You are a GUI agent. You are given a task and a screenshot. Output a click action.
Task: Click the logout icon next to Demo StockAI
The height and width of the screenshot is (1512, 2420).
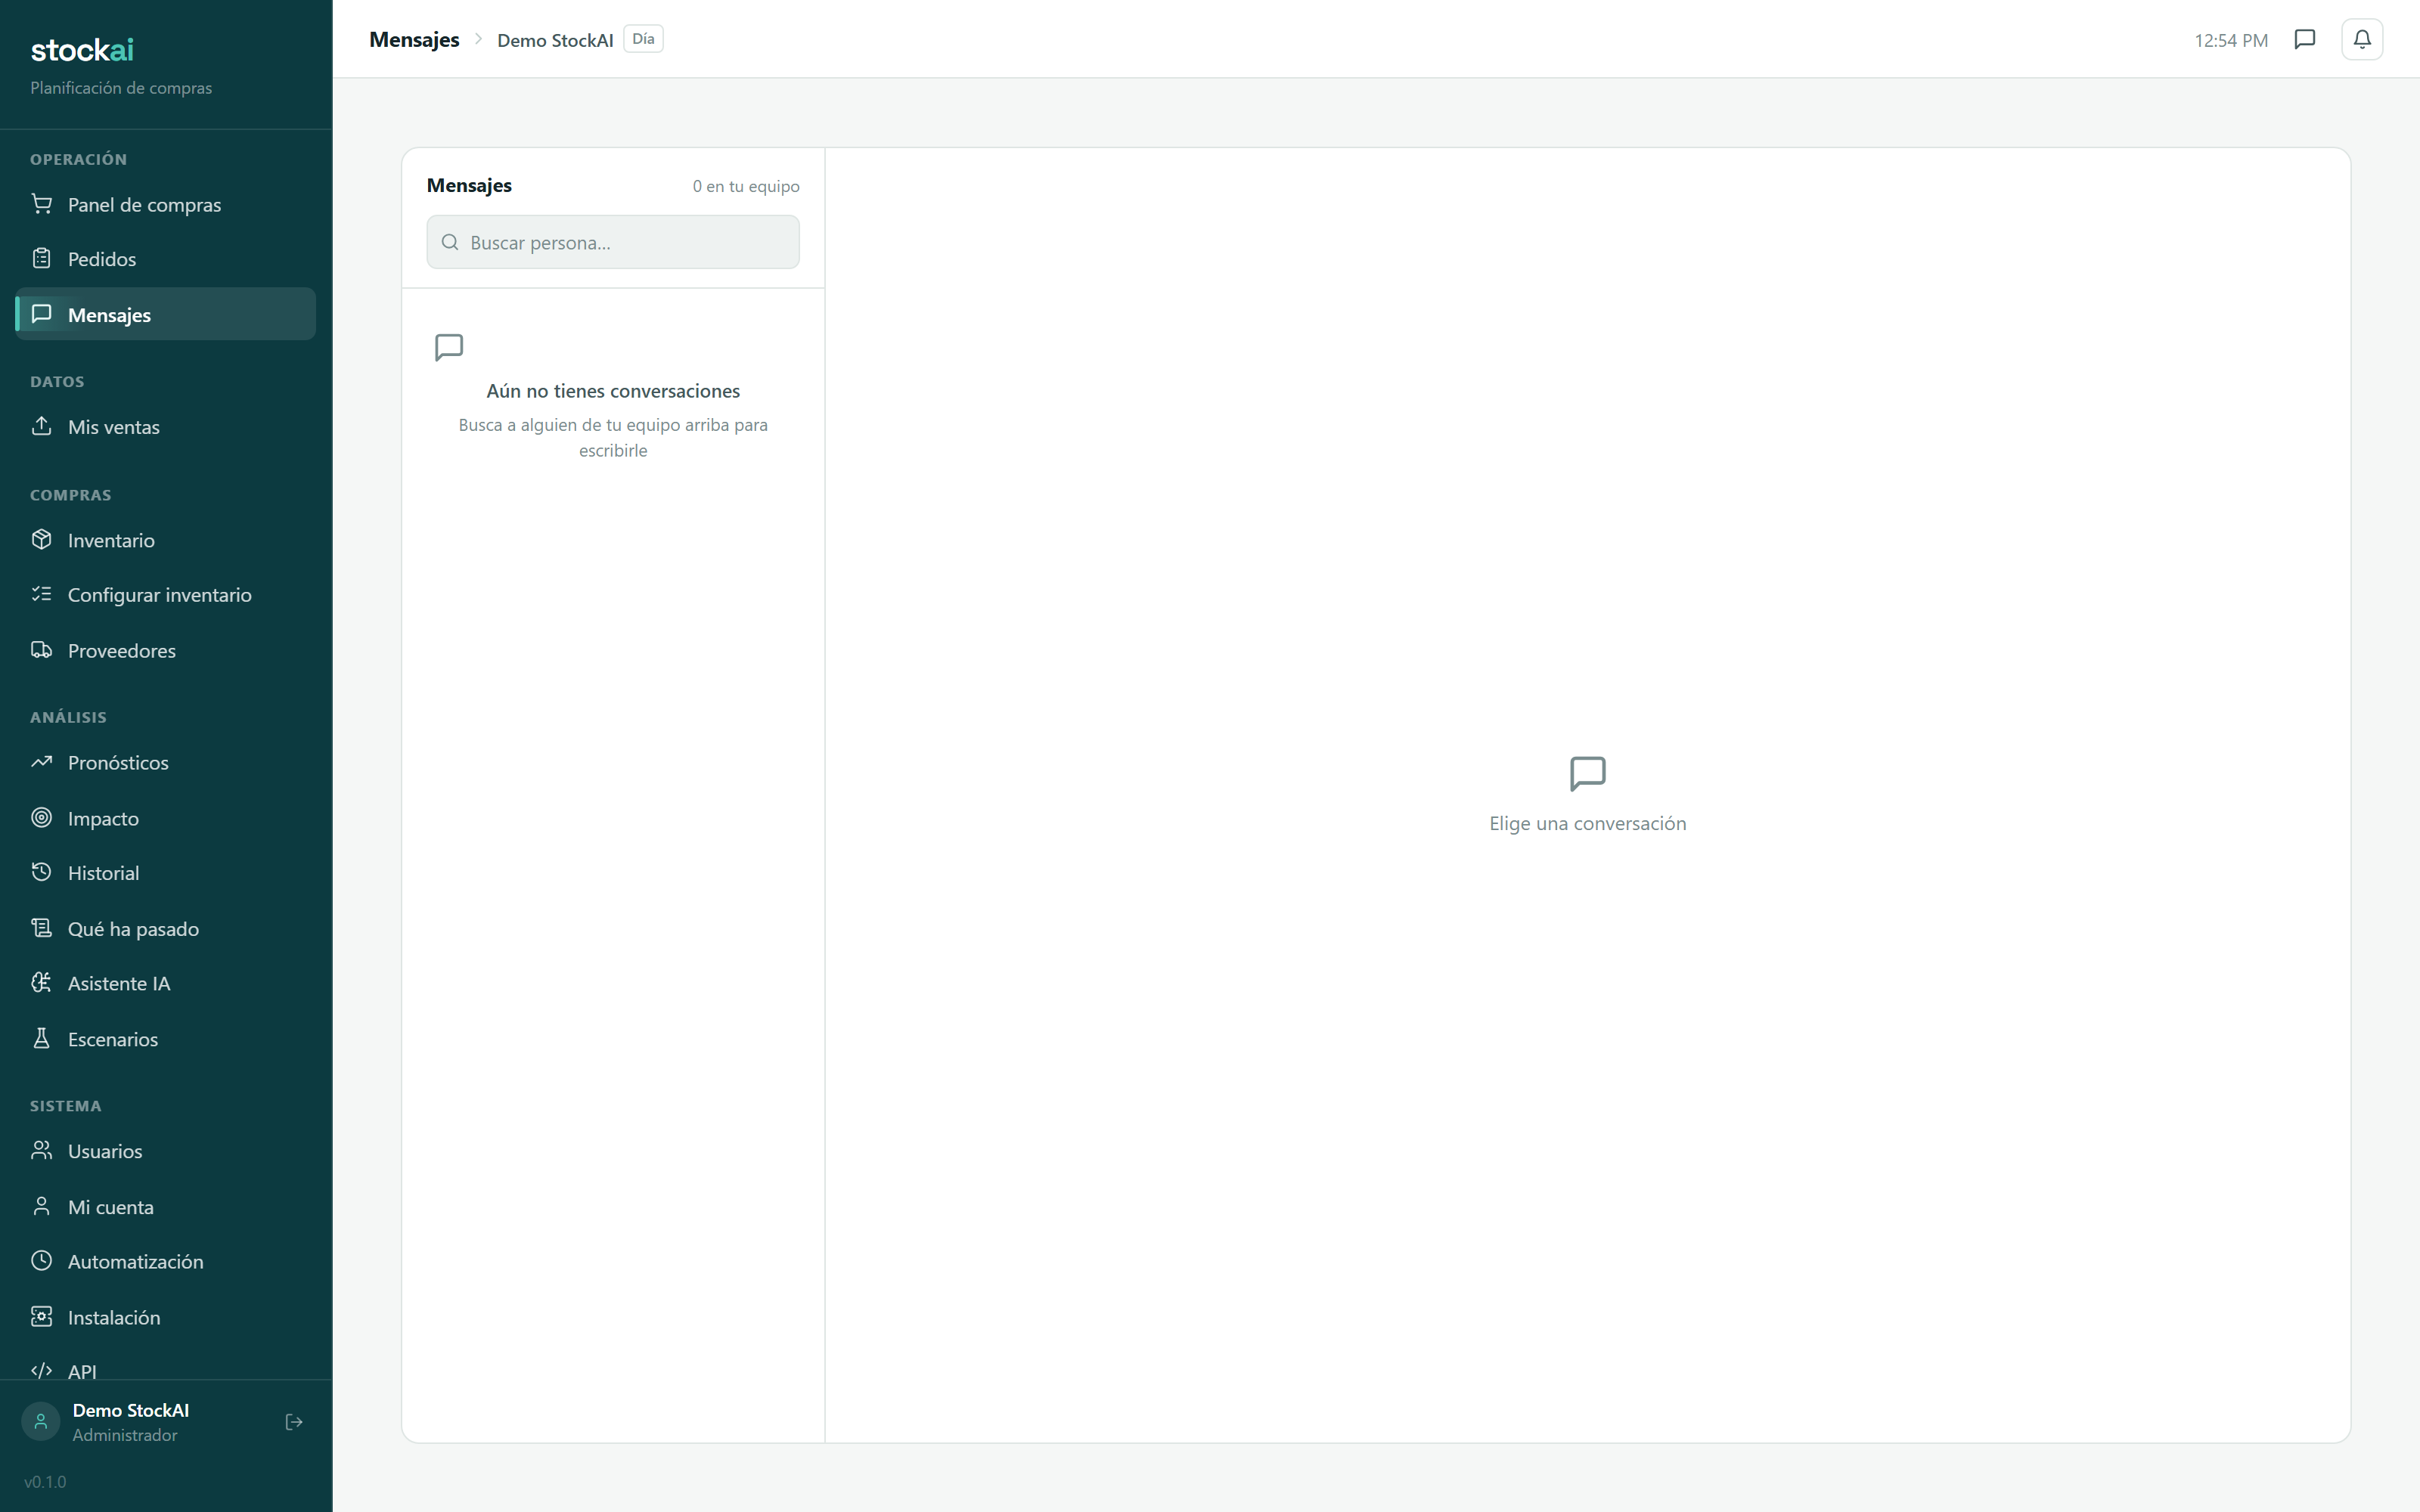pyautogui.click(x=294, y=1422)
